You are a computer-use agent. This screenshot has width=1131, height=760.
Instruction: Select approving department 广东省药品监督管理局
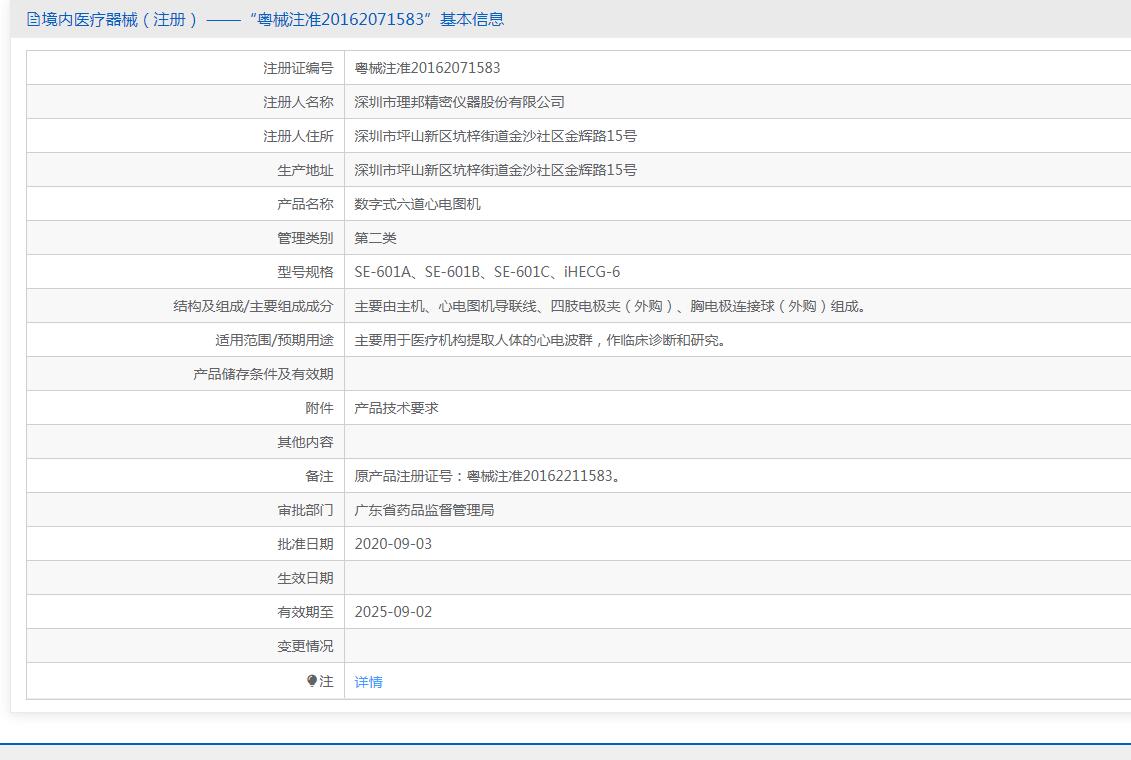(x=424, y=510)
